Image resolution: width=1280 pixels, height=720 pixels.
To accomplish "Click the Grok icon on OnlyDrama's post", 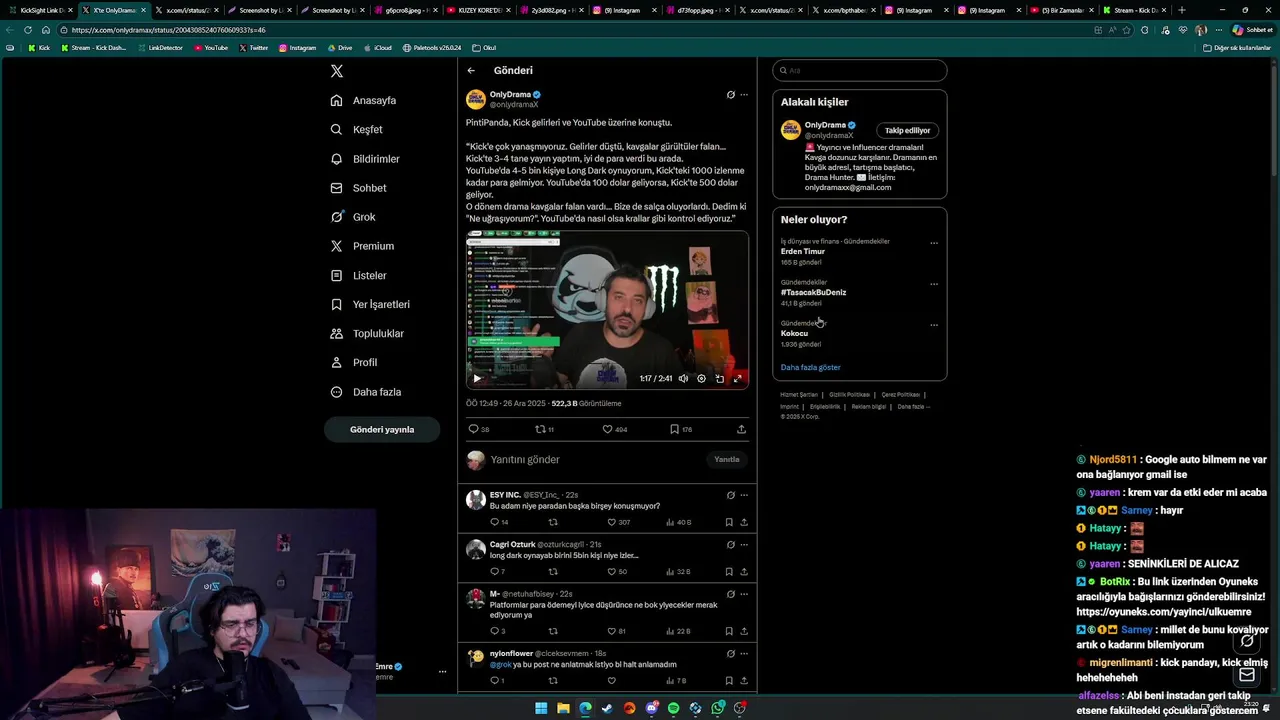I will (730, 95).
